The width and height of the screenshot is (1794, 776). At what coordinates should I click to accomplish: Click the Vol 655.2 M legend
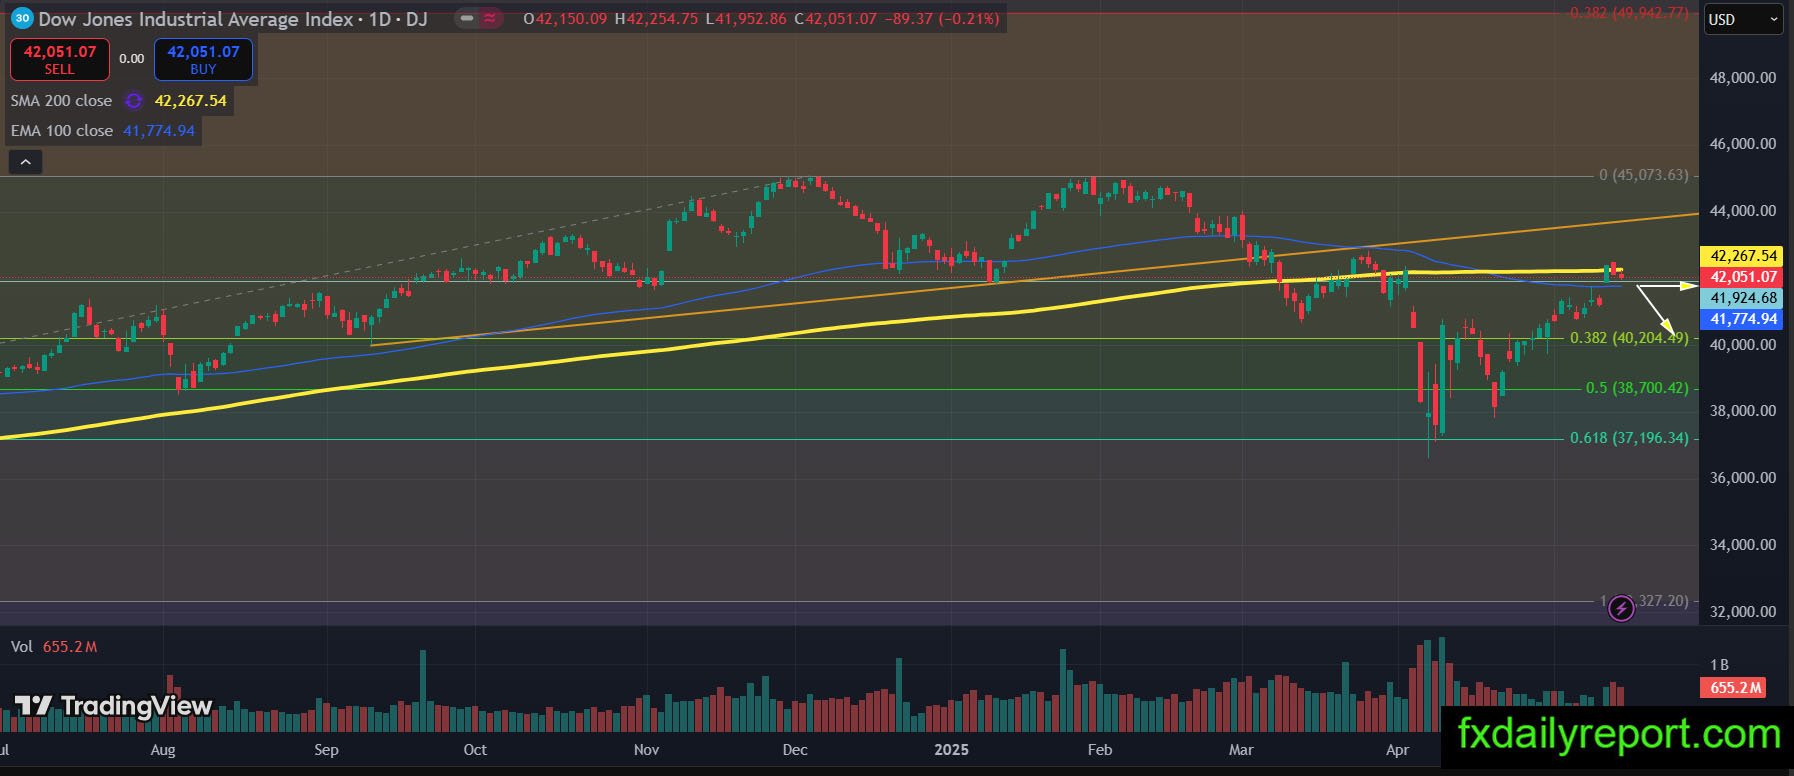54,647
